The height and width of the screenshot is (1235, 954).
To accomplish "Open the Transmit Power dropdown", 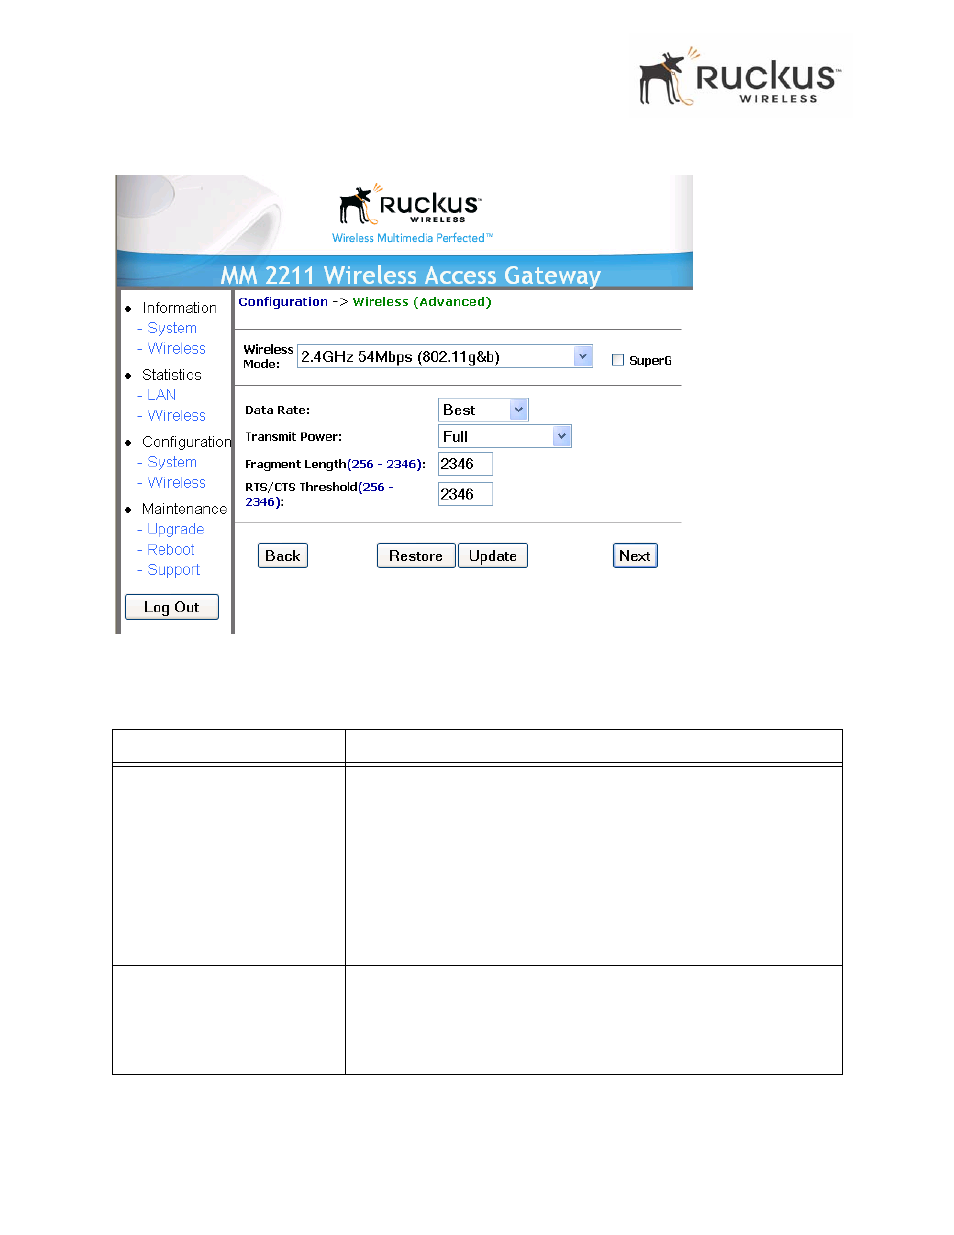I will click(505, 437).
